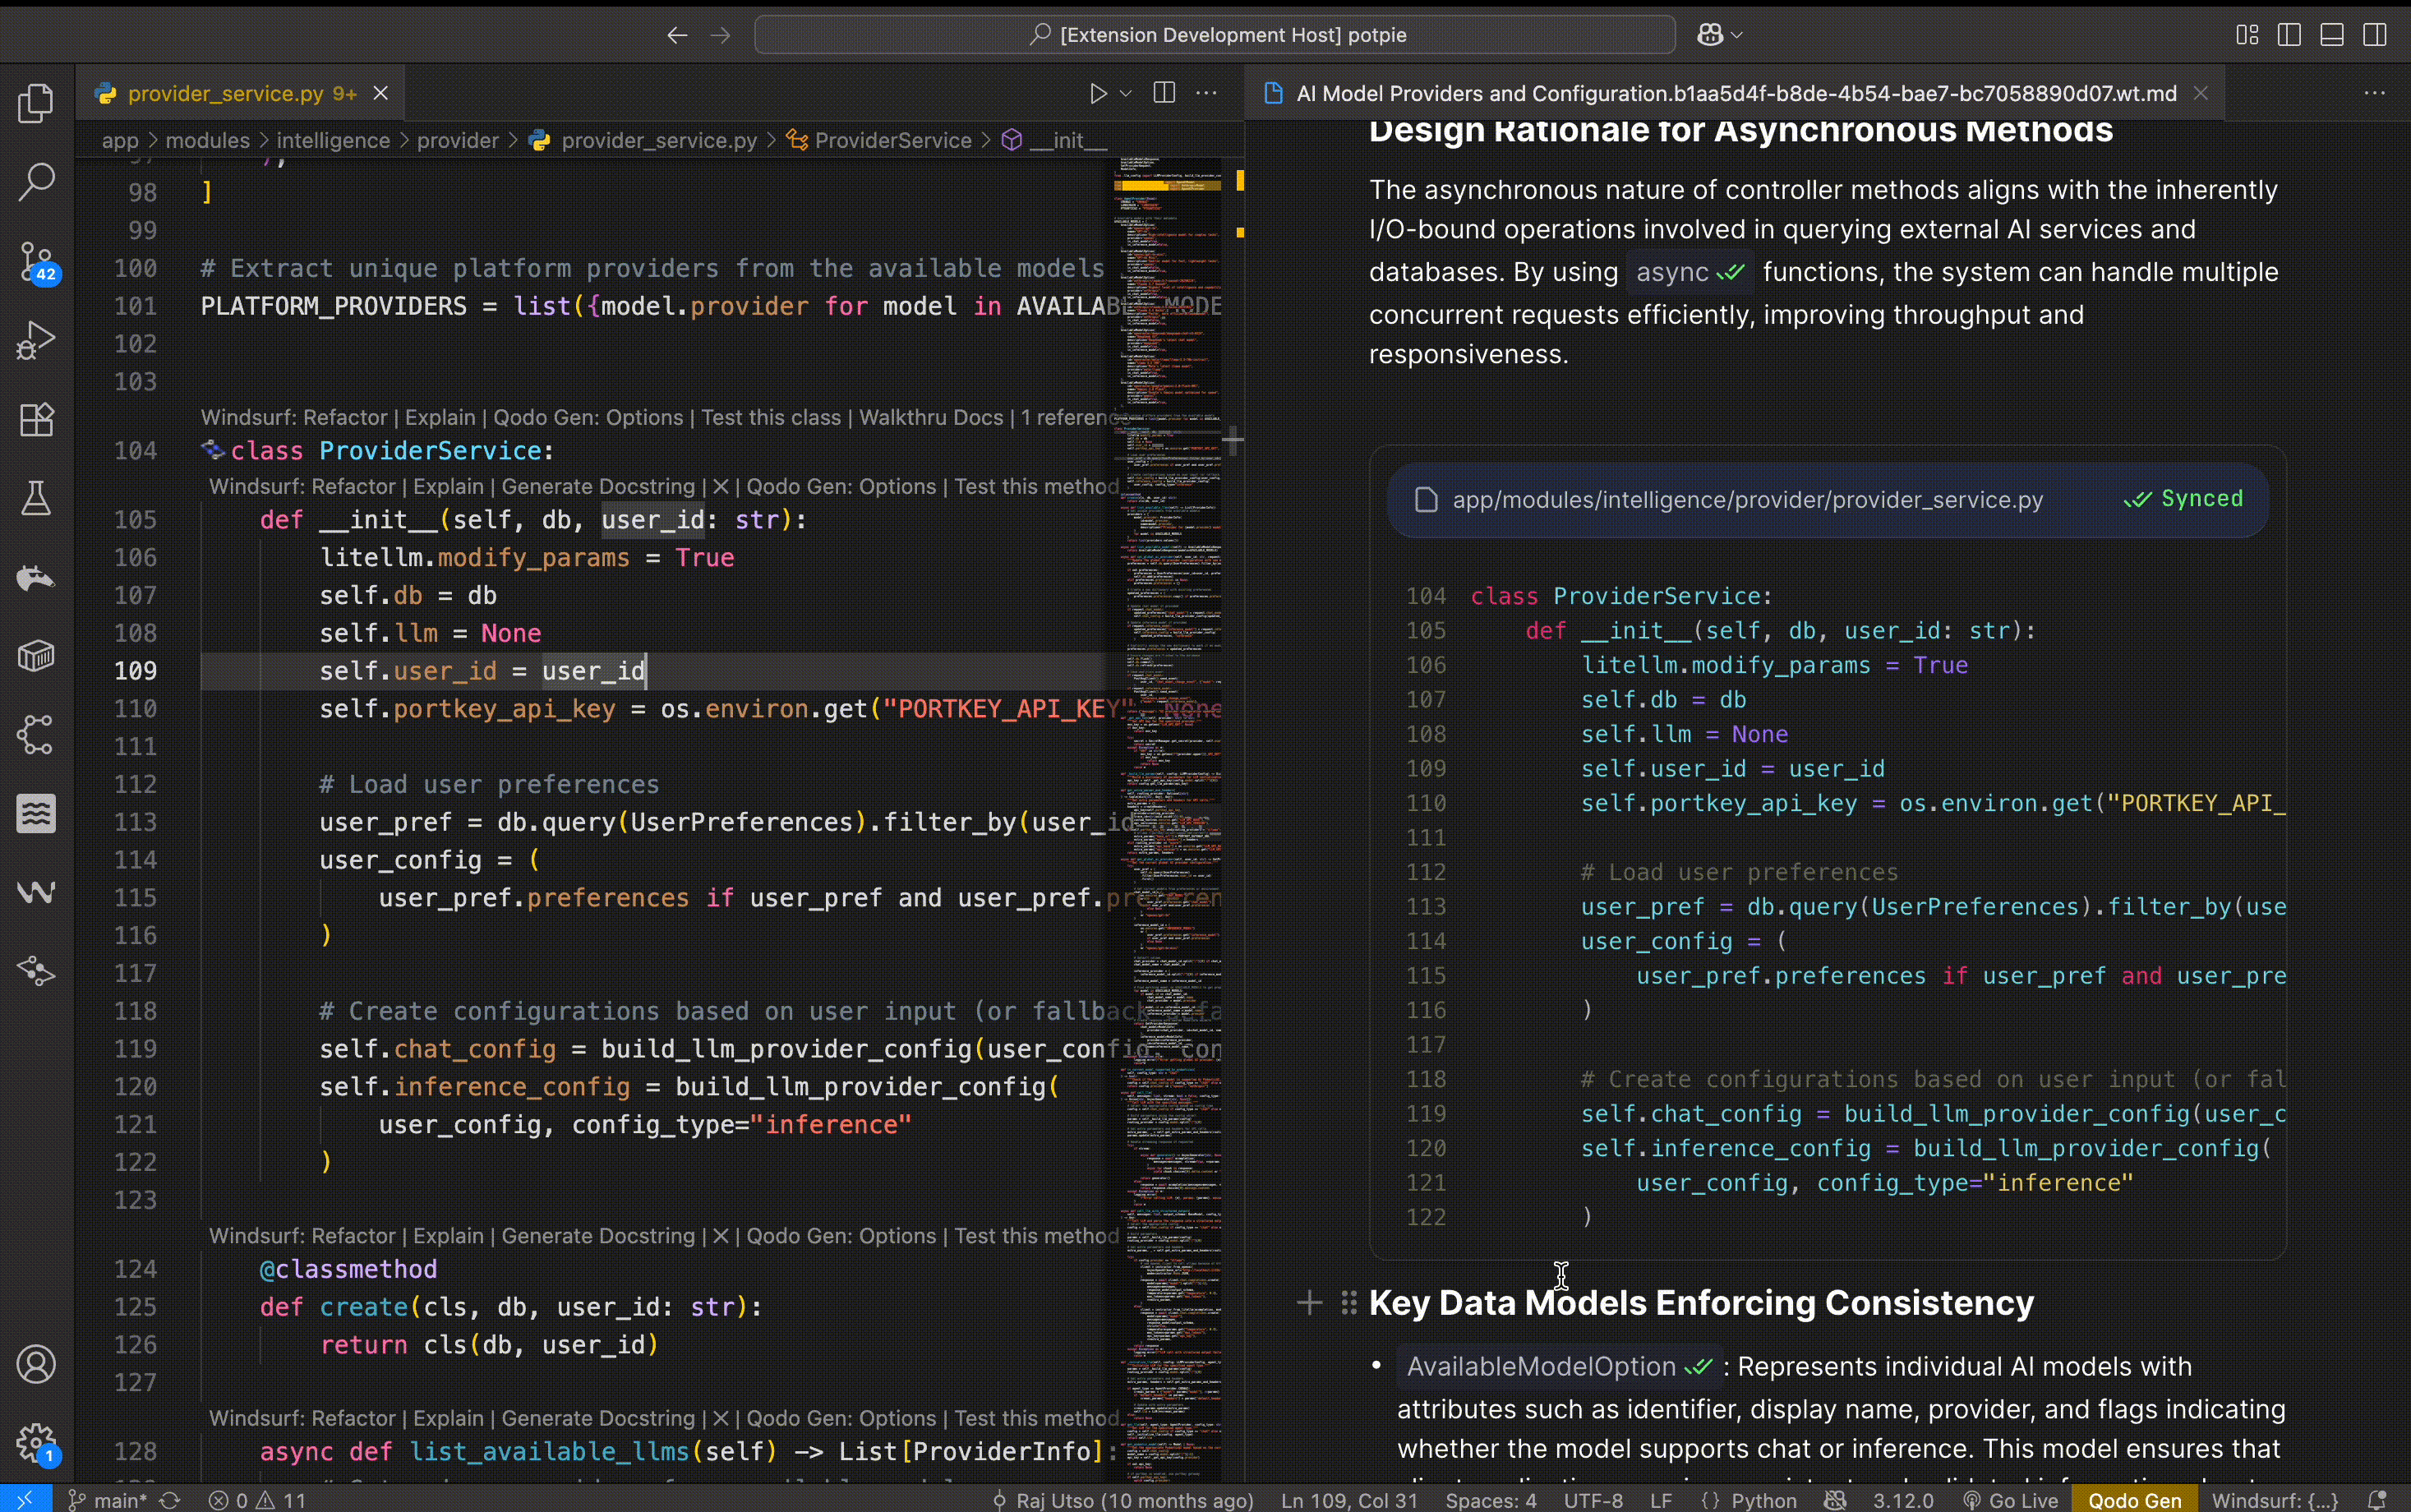Image resolution: width=2411 pixels, height=1512 pixels.
Task: Open the Extensions view
Action: point(36,419)
